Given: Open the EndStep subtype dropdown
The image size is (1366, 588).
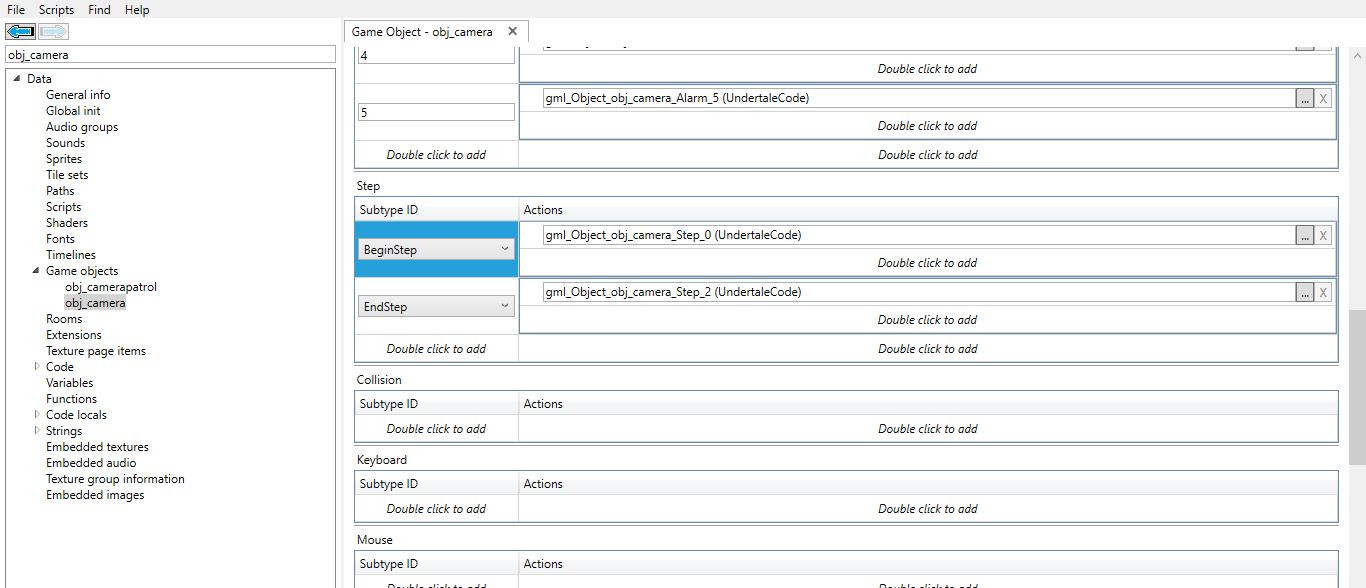Looking at the screenshot, I should point(436,307).
